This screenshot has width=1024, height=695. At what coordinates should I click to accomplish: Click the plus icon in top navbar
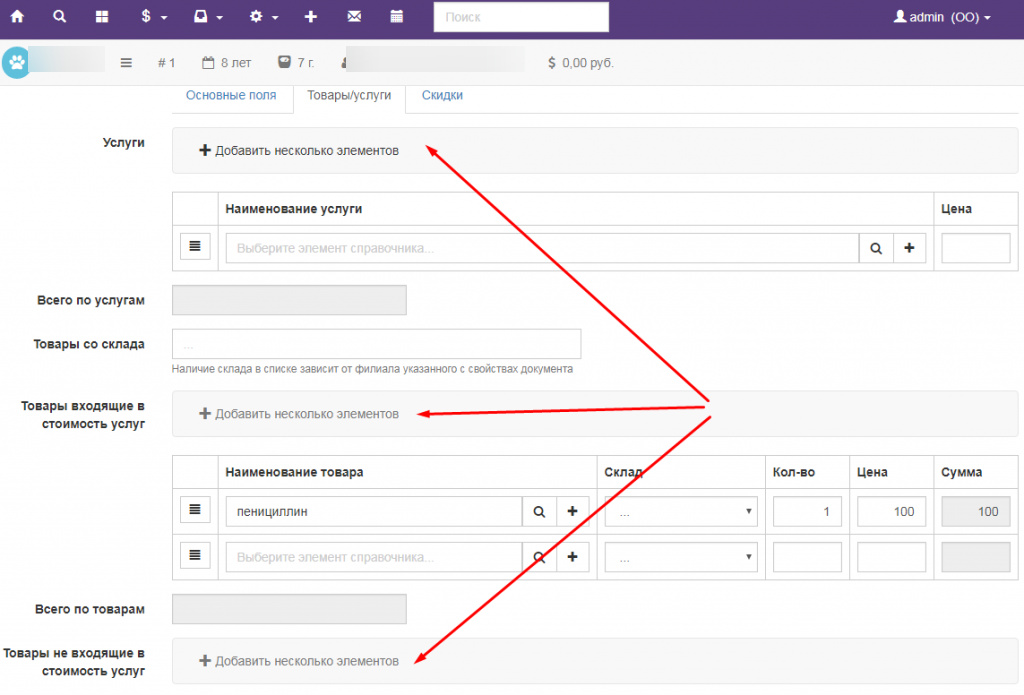[x=311, y=16]
